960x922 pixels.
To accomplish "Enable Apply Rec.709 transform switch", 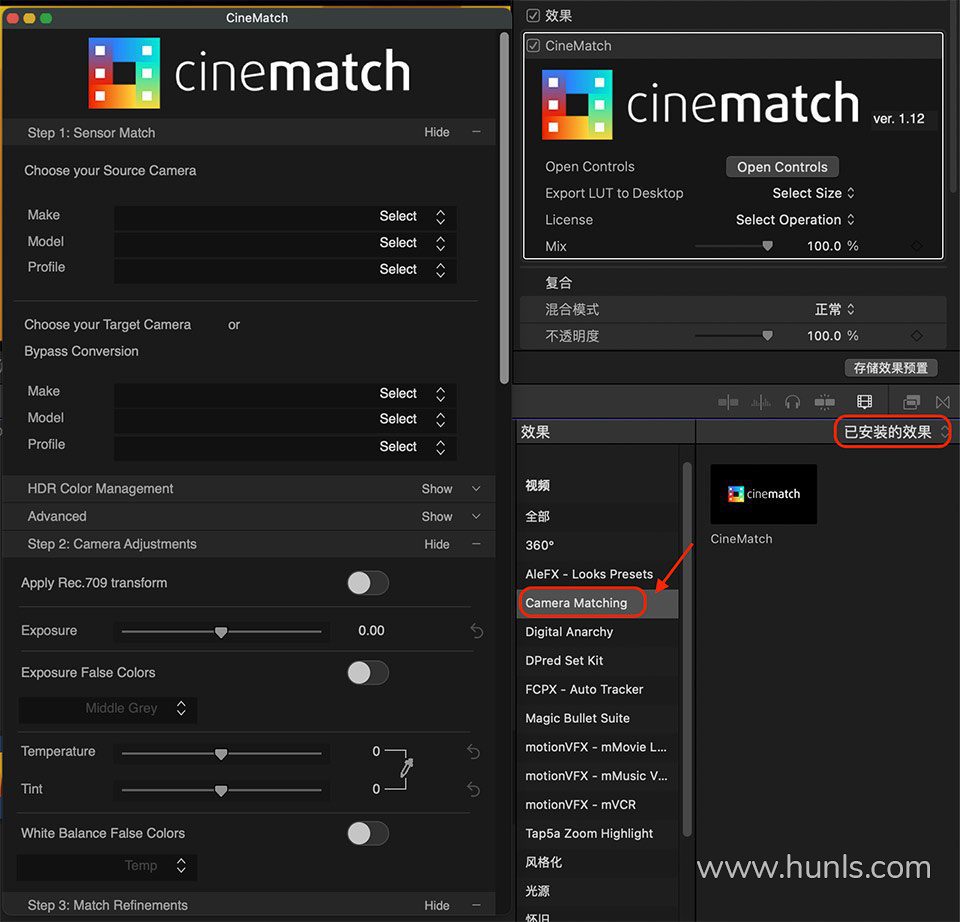I will [x=367, y=583].
